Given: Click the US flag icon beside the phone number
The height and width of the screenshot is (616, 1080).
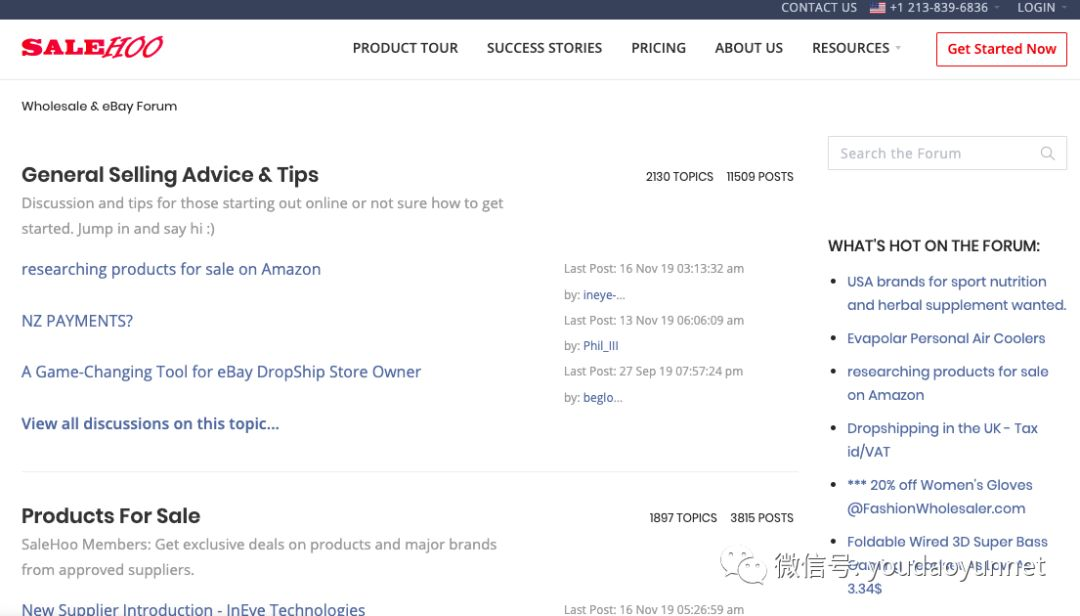Looking at the screenshot, I should (x=878, y=8).
